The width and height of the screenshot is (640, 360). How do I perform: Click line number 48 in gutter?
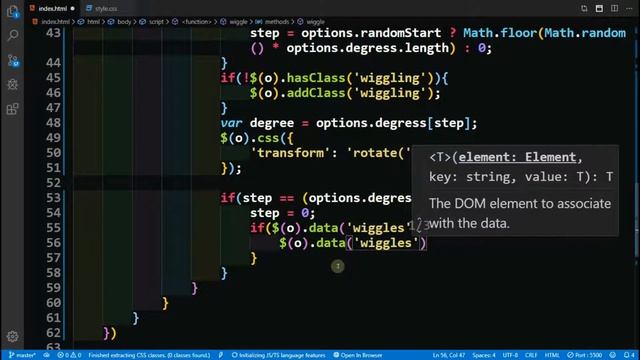[x=53, y=123]
